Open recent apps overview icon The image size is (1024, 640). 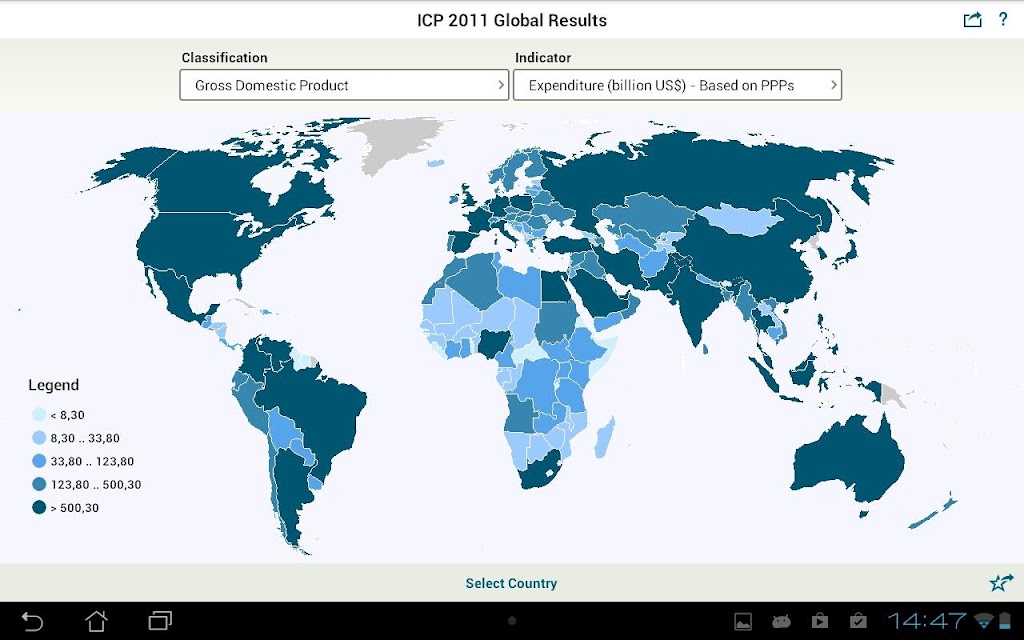(x=160, y=620)
